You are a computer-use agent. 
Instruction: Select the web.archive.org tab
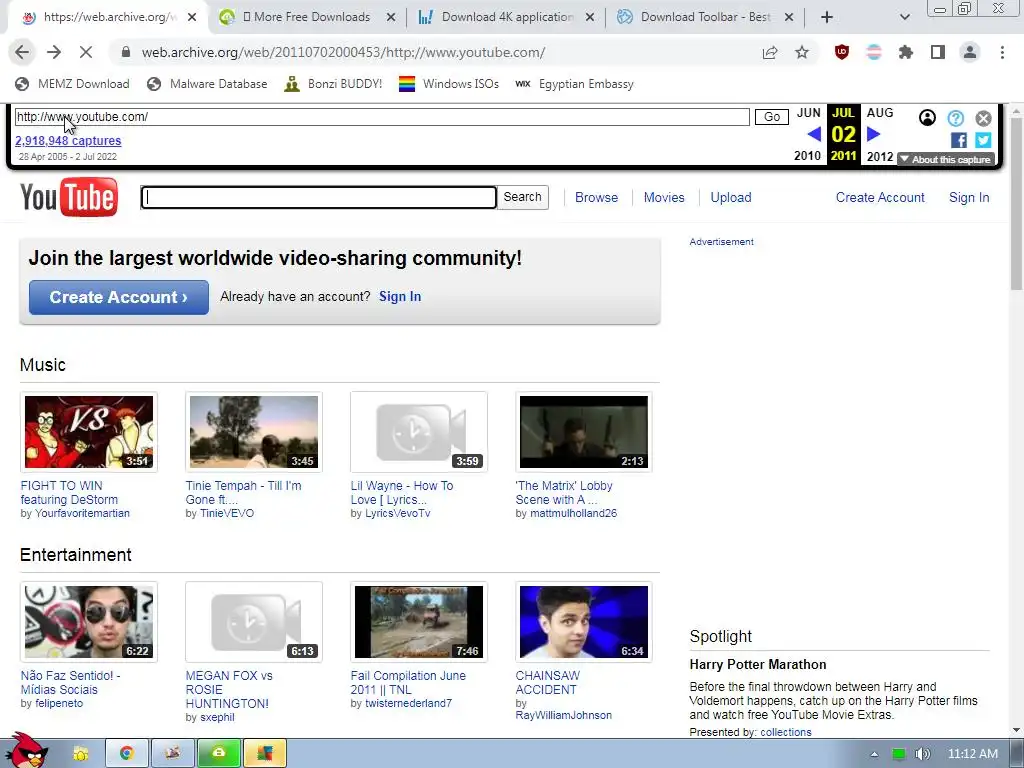pyautogui.click(x=108, y=17)
